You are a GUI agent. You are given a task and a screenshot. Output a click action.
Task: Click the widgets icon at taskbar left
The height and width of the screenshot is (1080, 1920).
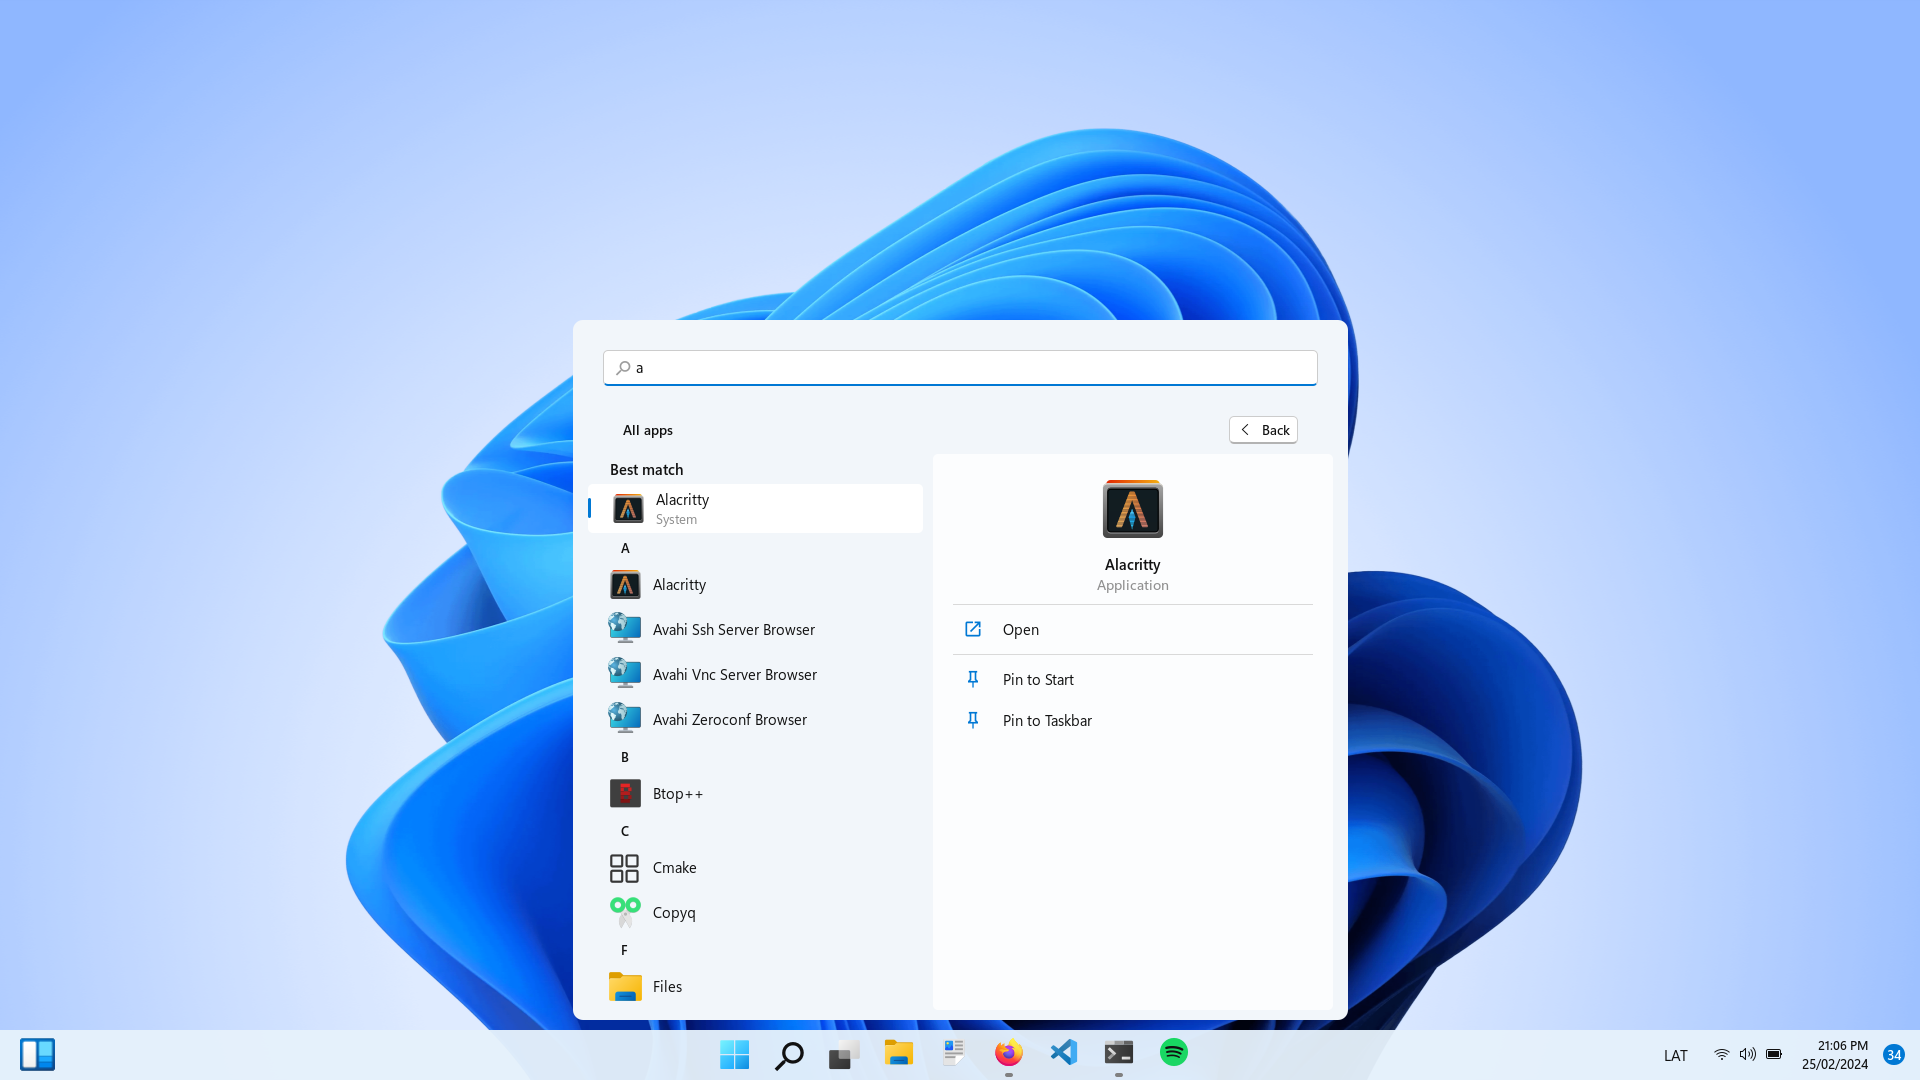pos(37,1054)
